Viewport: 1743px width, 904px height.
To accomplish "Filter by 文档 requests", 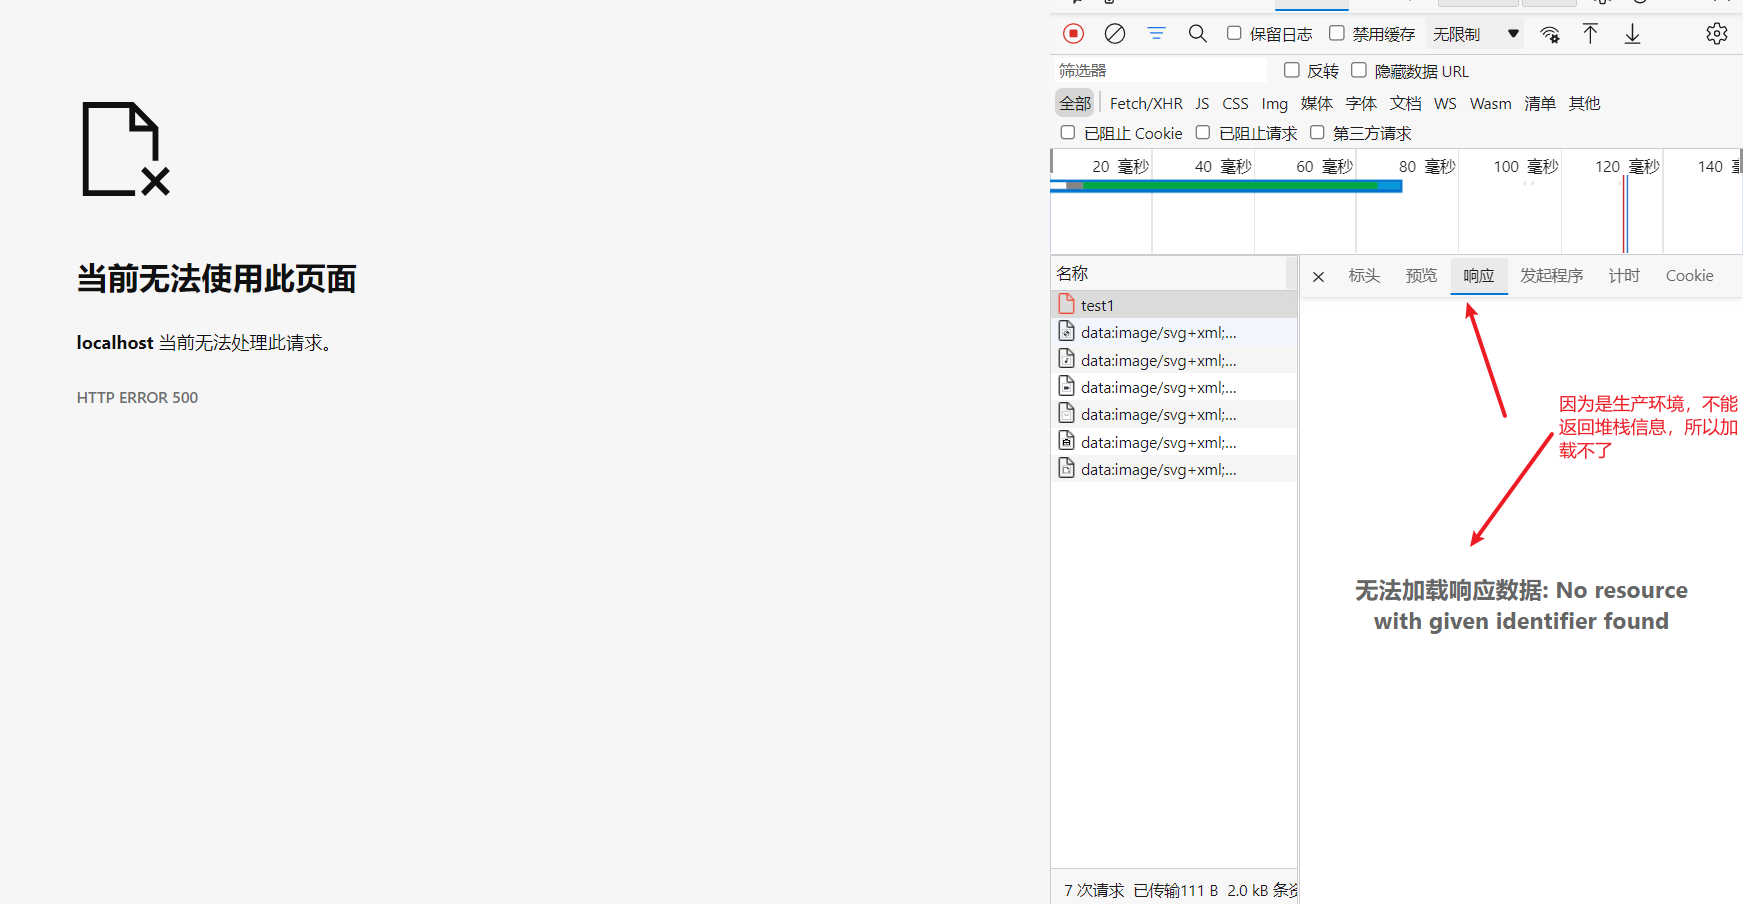I will (x=1405, y=103).
